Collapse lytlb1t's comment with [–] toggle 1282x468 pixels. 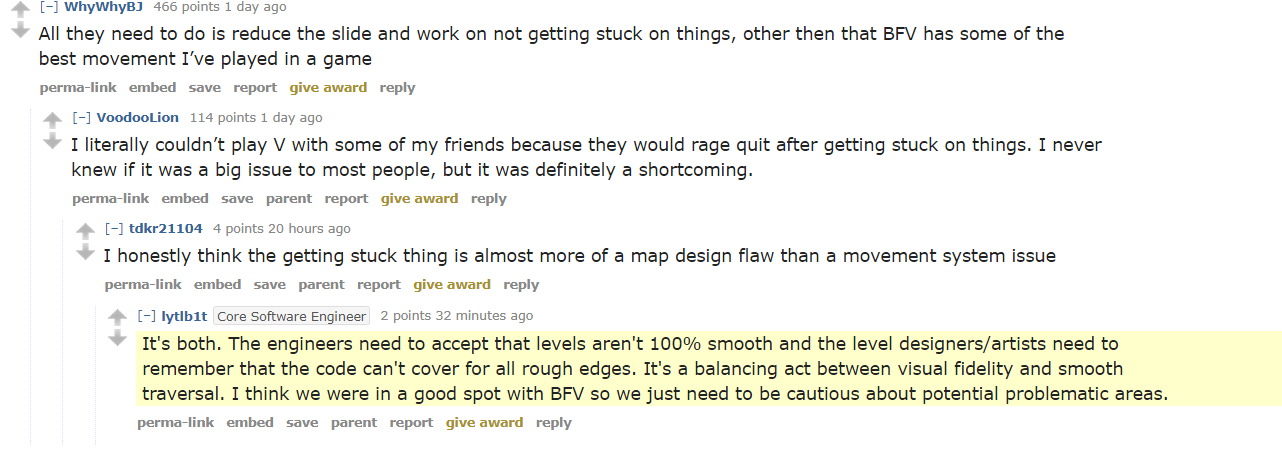tap(147, 316)
